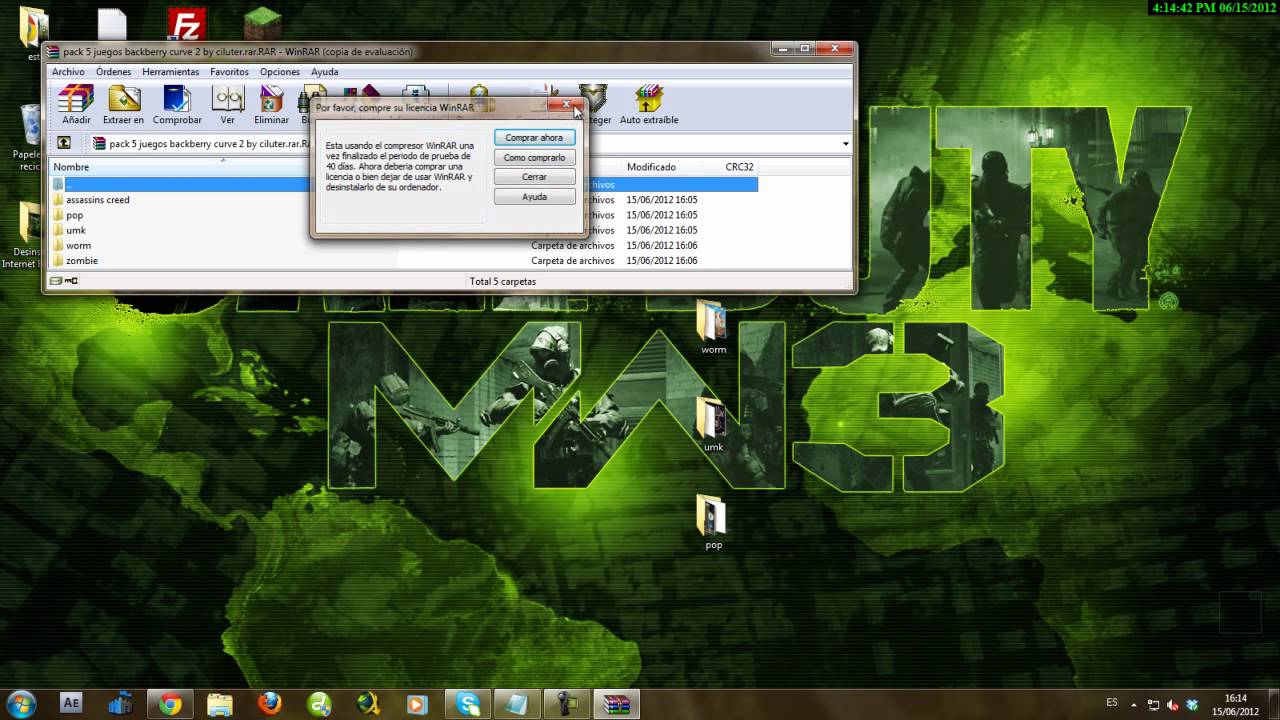Open the Ayuda menu in the menu bar
The image size is (1280, 720).
324,72
